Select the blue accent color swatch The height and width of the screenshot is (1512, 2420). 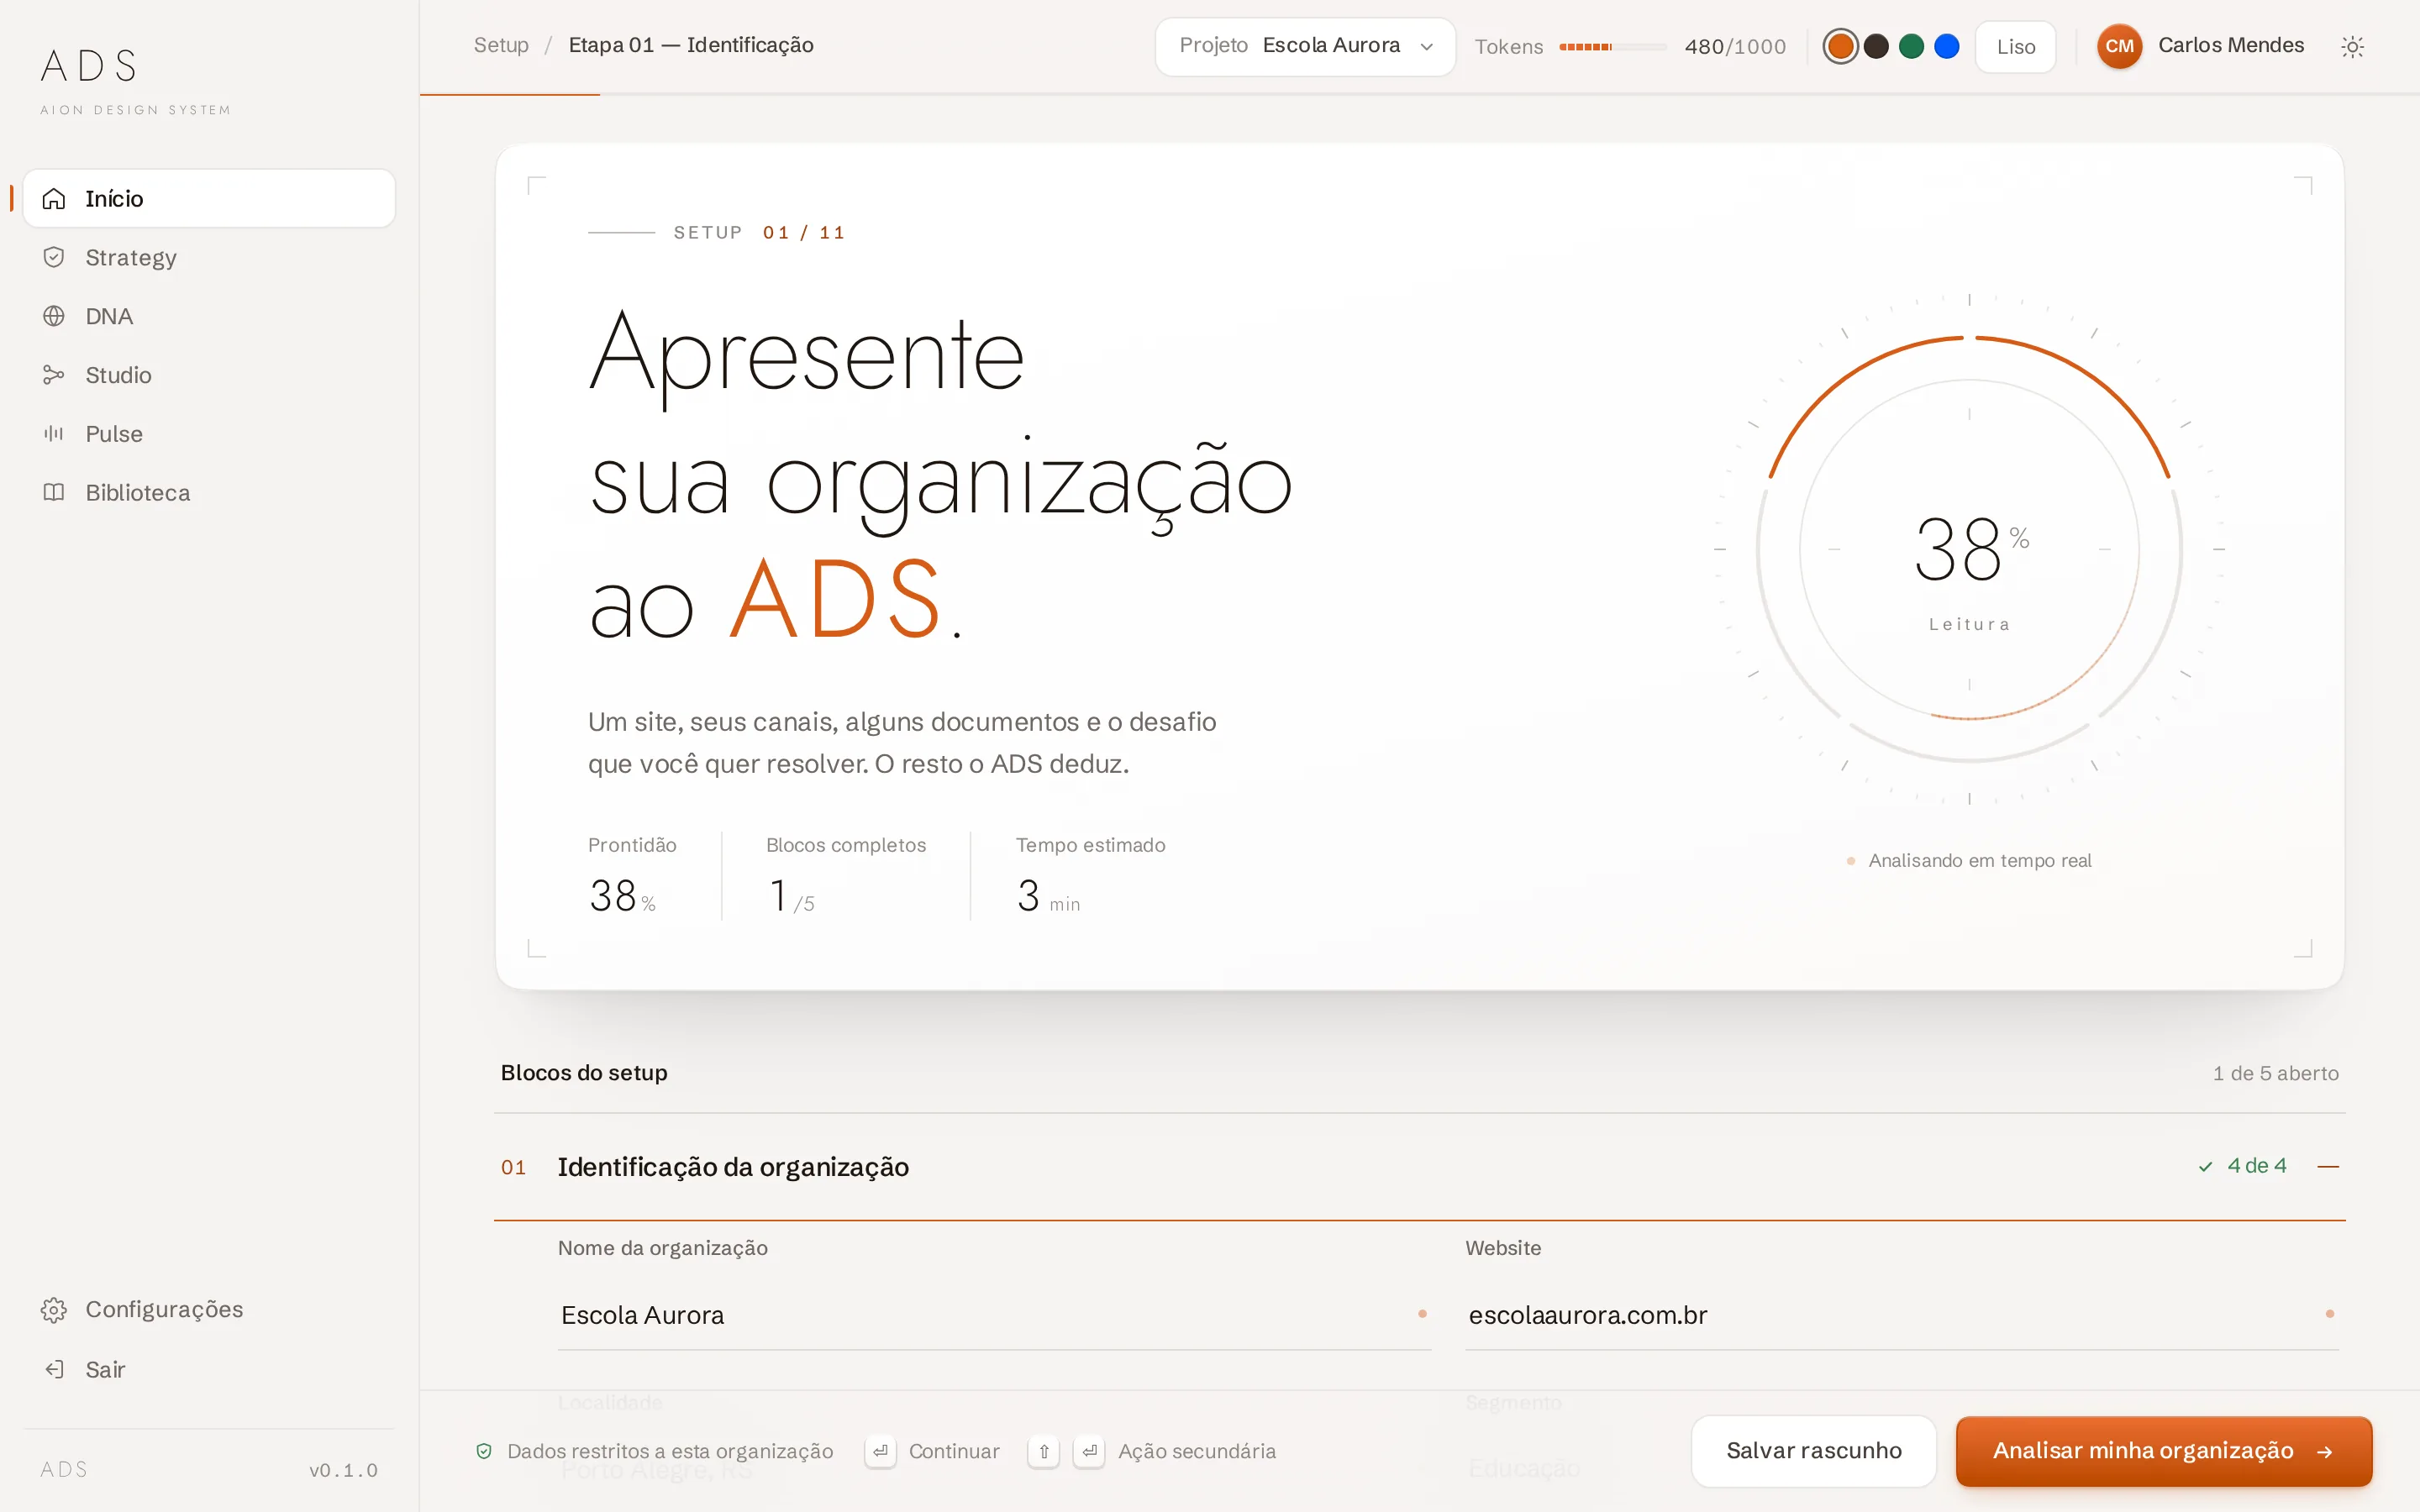[x=1947, y=46]
